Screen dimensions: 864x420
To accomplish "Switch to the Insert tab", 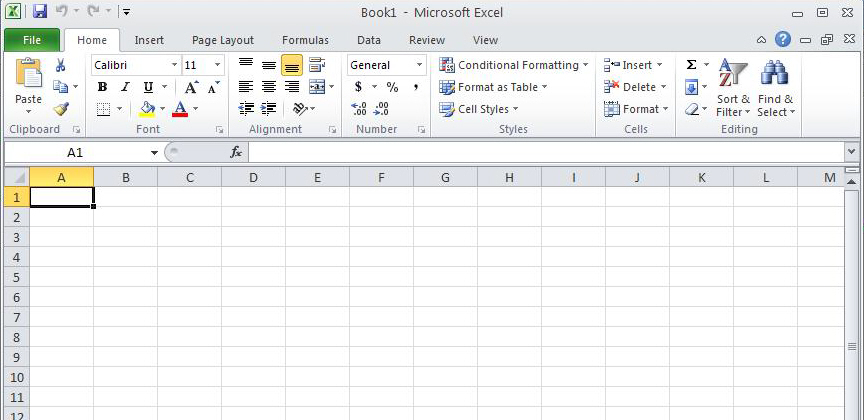I will [149, 40].
